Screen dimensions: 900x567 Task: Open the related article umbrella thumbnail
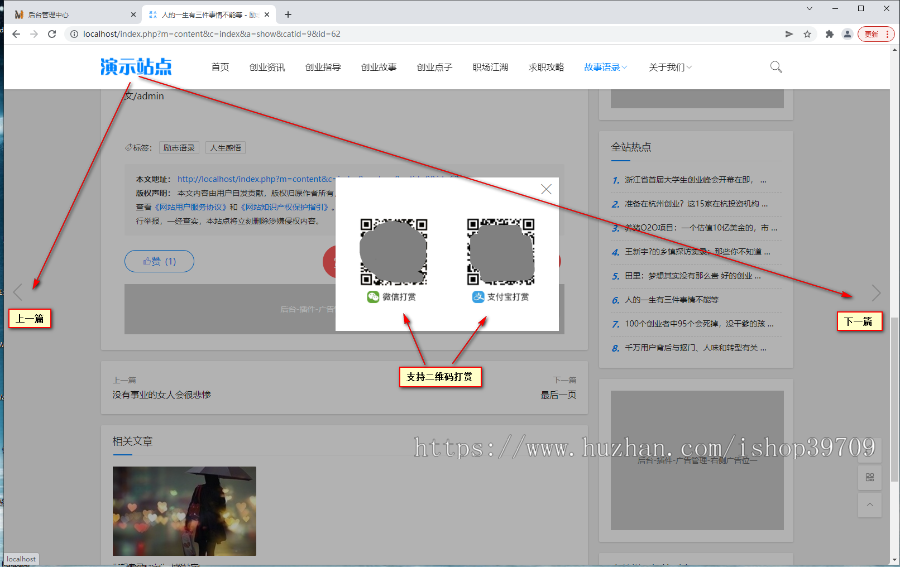tap(184, 511)
